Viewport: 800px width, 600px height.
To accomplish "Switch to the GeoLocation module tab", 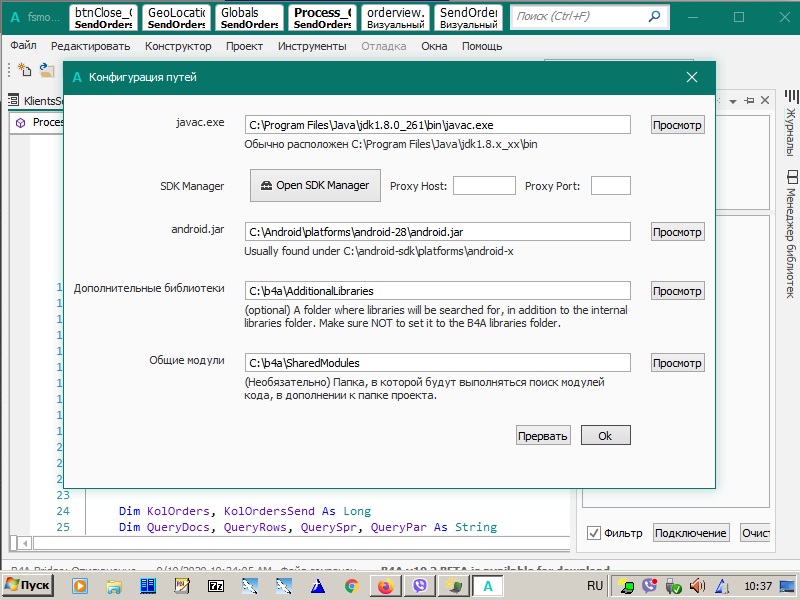I will pyautogui.click(x=177, y=18).
